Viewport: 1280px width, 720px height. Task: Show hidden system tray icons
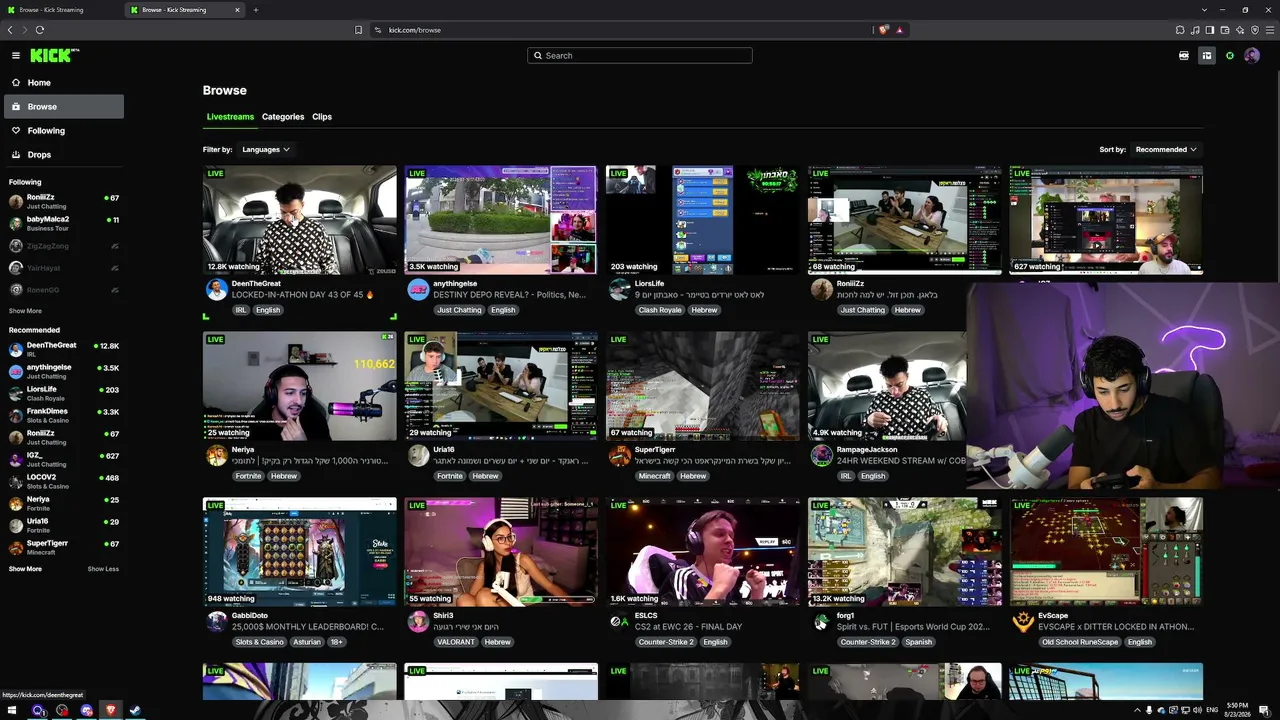1136,710
